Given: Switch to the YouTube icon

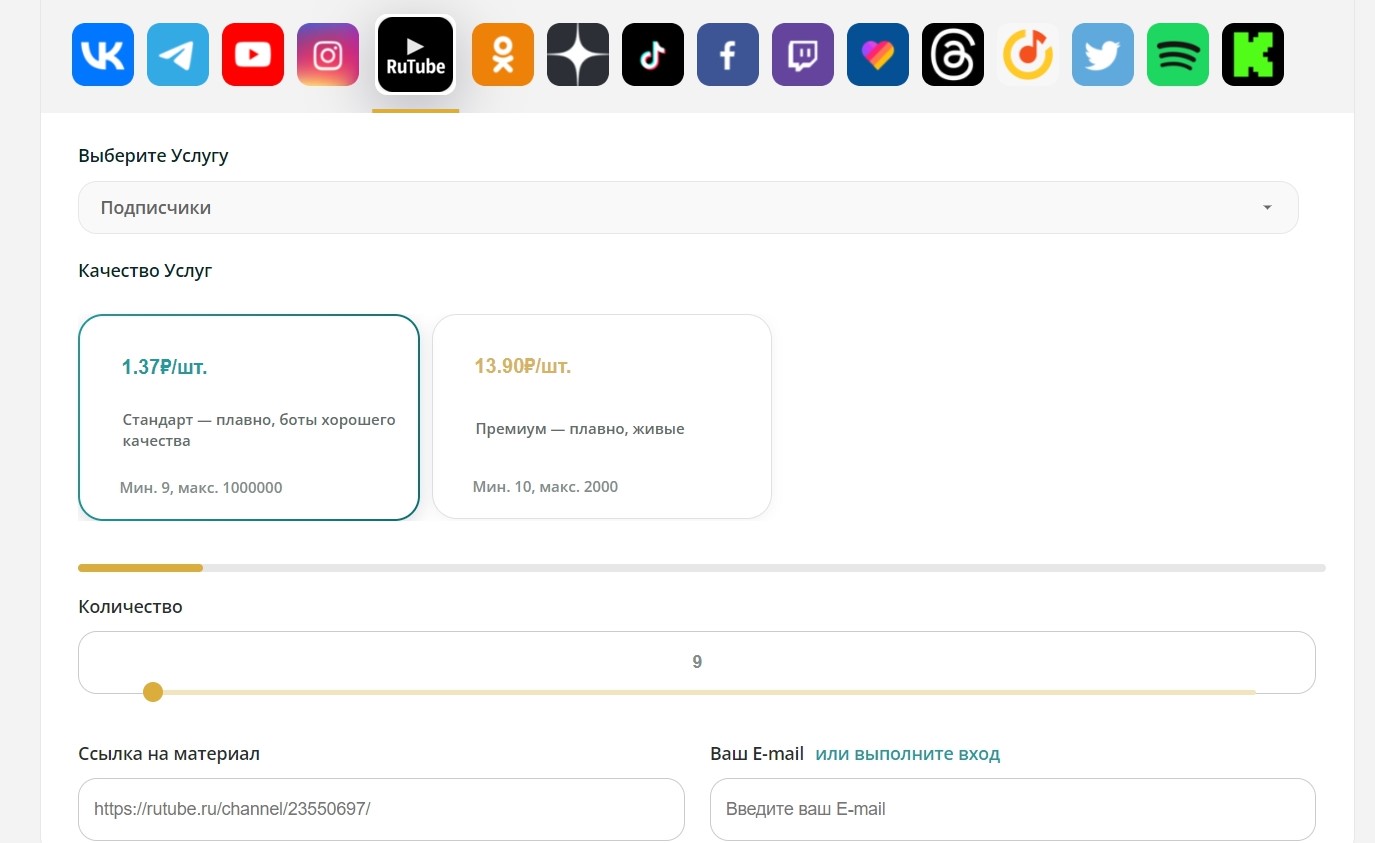Looking at the screenshot, I should 253,54.
